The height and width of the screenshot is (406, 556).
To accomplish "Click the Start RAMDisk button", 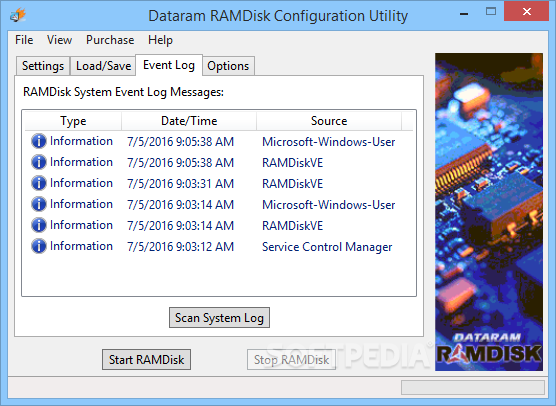I will (x=146, y=360).
